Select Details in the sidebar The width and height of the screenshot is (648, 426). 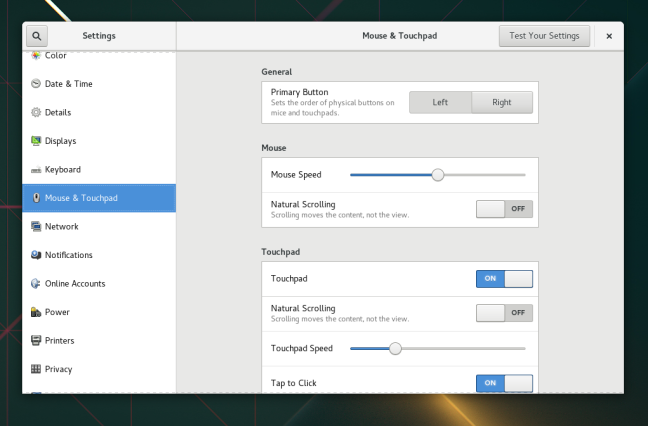pyautogui.click(x=99, y=112)
